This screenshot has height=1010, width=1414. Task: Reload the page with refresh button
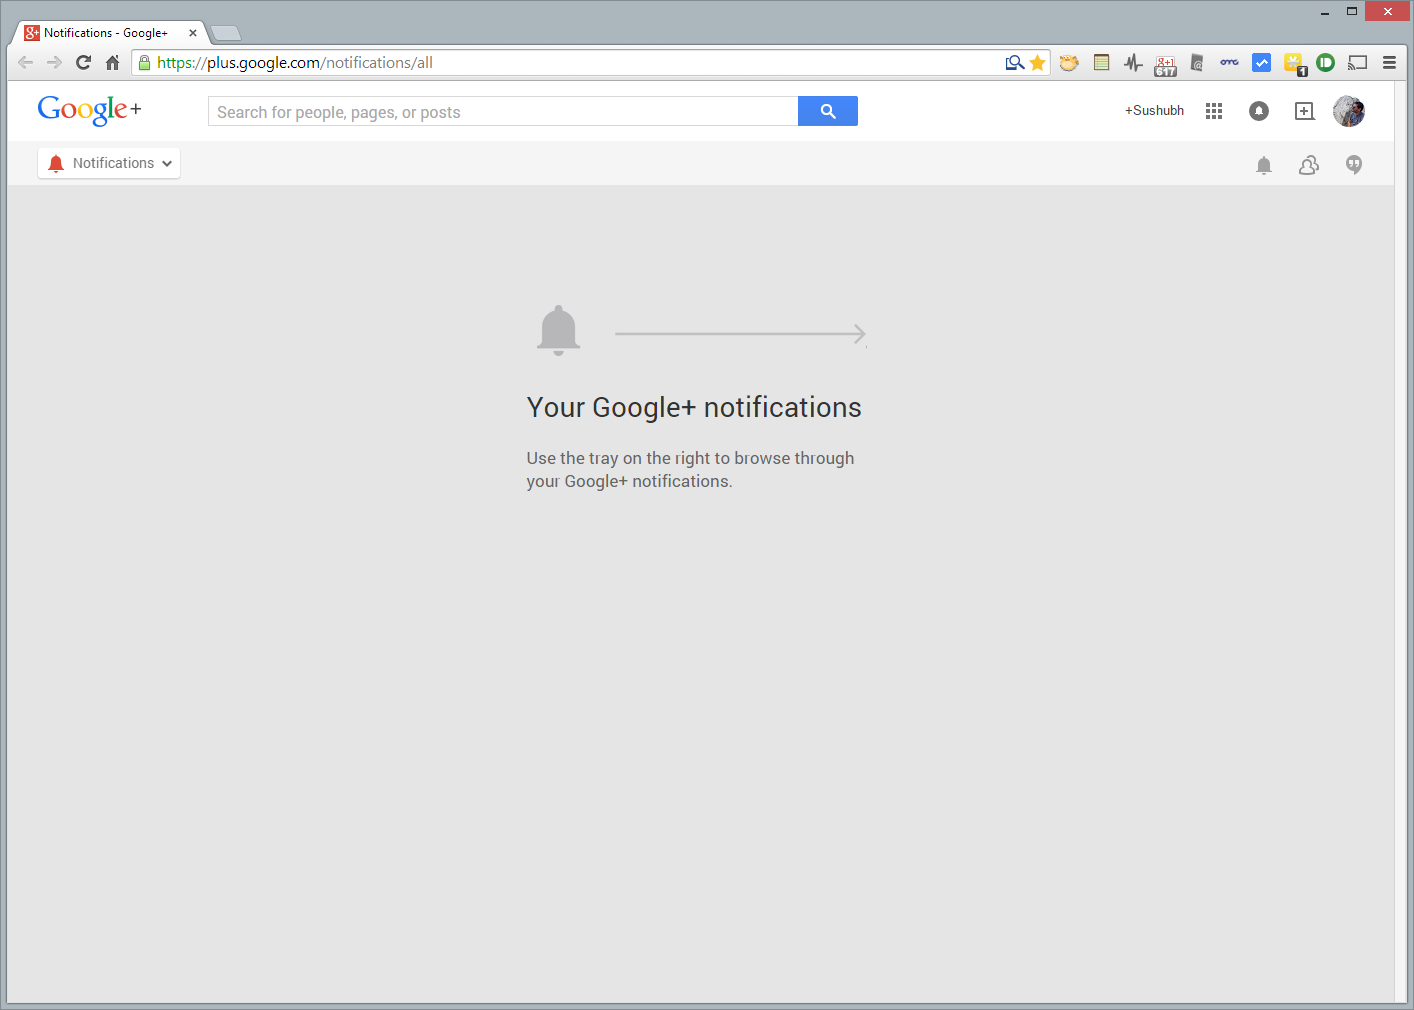click(x=84, y=63)
